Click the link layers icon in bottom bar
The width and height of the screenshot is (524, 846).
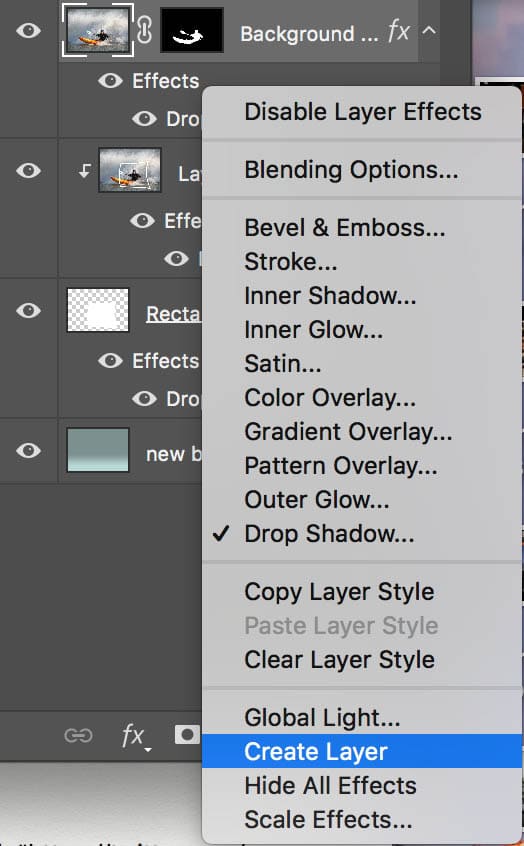click(78, 735)
